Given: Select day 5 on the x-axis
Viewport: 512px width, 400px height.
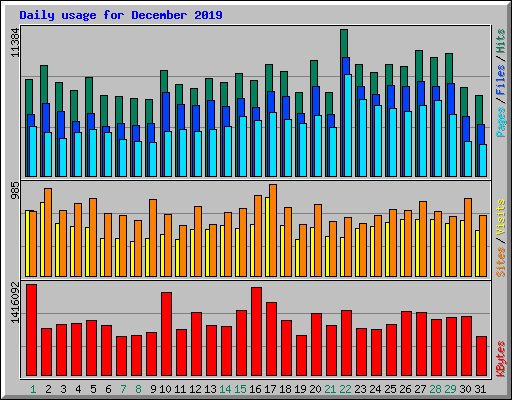Looking at the screenshot, I should (93, 389).
